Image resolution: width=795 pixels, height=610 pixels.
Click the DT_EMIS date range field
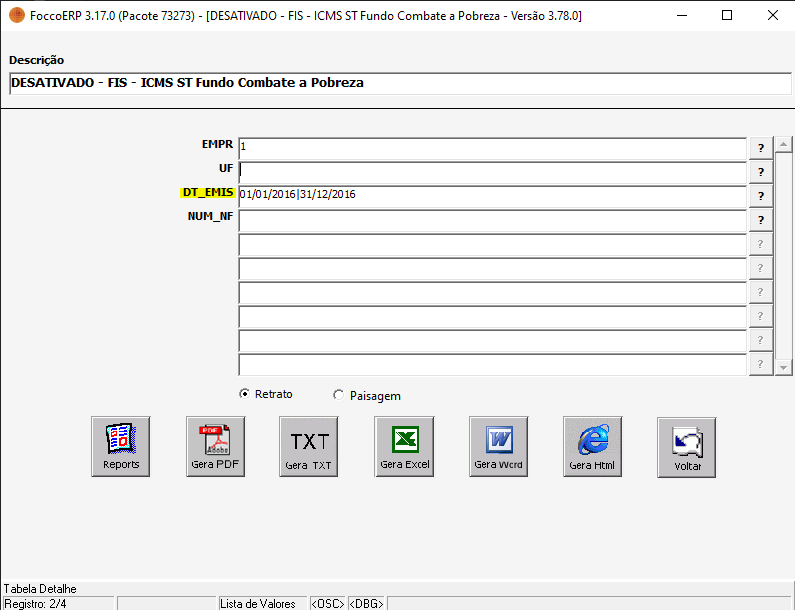492,196
